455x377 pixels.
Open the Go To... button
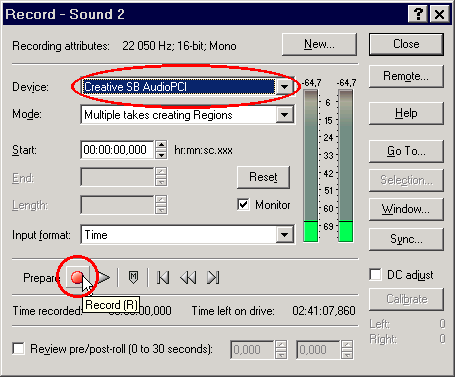click(x=406, y=151)
